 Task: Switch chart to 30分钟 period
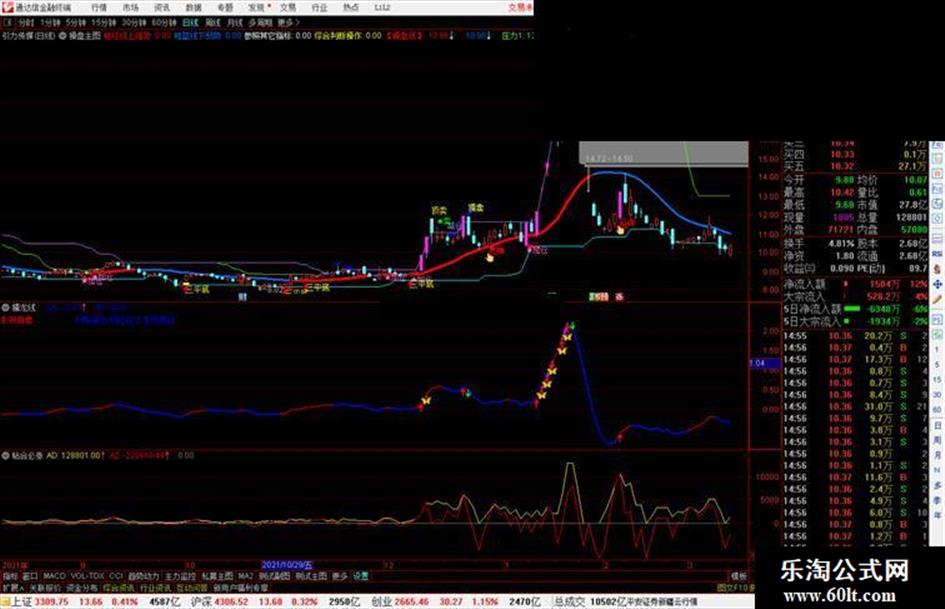click(134, 22)
